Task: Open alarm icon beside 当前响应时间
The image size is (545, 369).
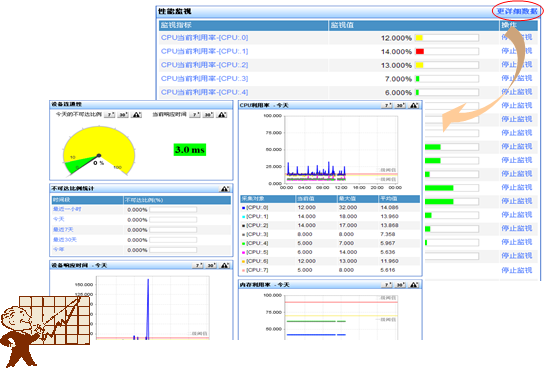Action: click(221, 115)
